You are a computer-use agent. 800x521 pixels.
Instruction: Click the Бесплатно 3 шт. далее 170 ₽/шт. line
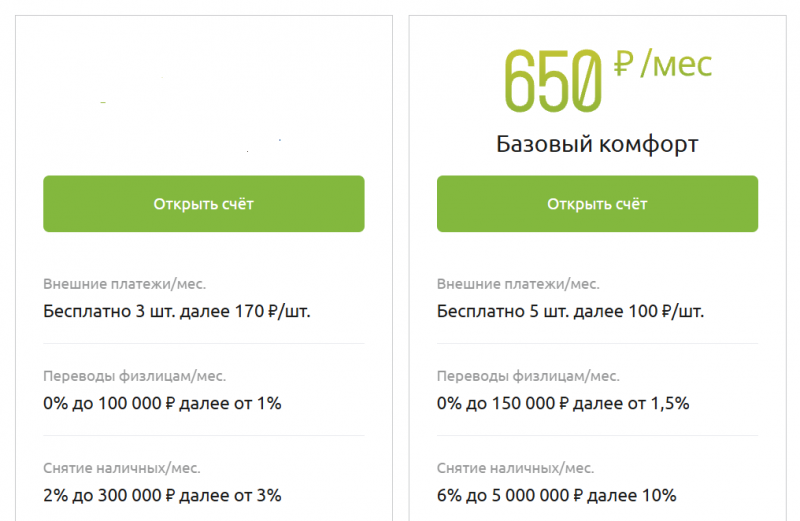pos(177,311)
